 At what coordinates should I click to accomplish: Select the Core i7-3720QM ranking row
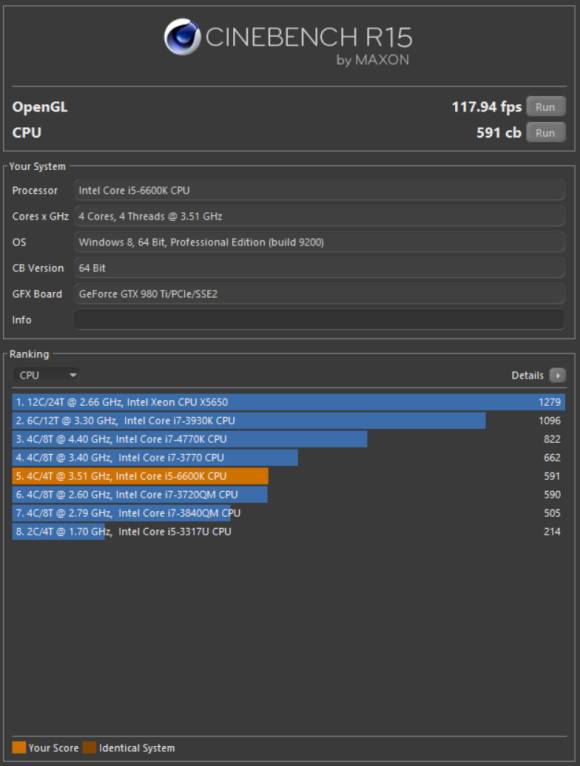click(x=289, y=495)
